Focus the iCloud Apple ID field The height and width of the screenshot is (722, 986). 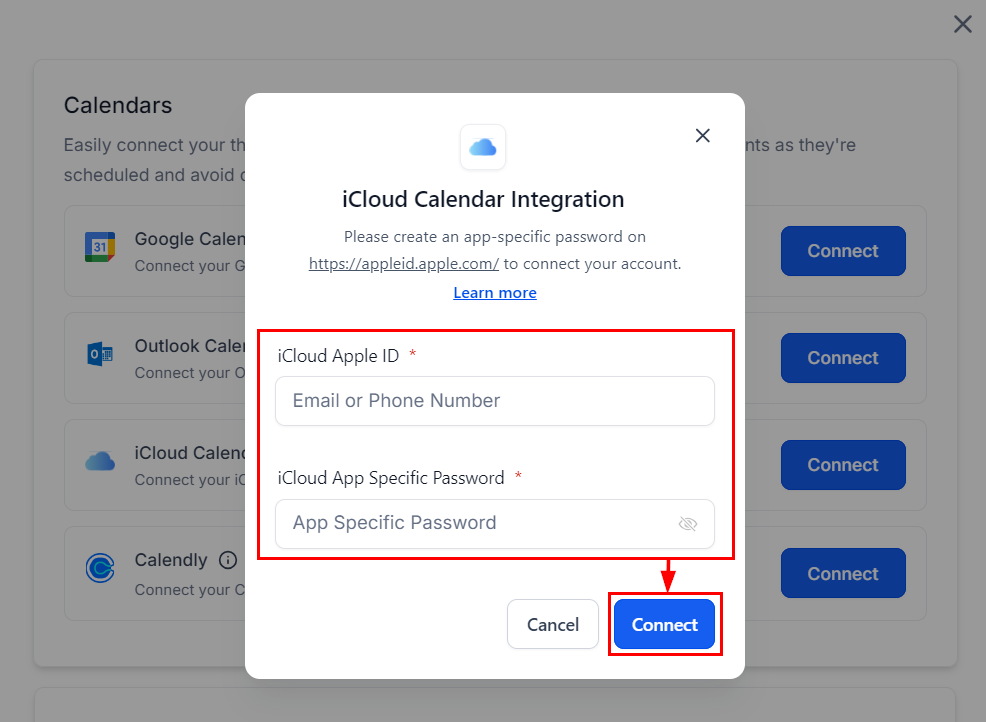(495, 401)
